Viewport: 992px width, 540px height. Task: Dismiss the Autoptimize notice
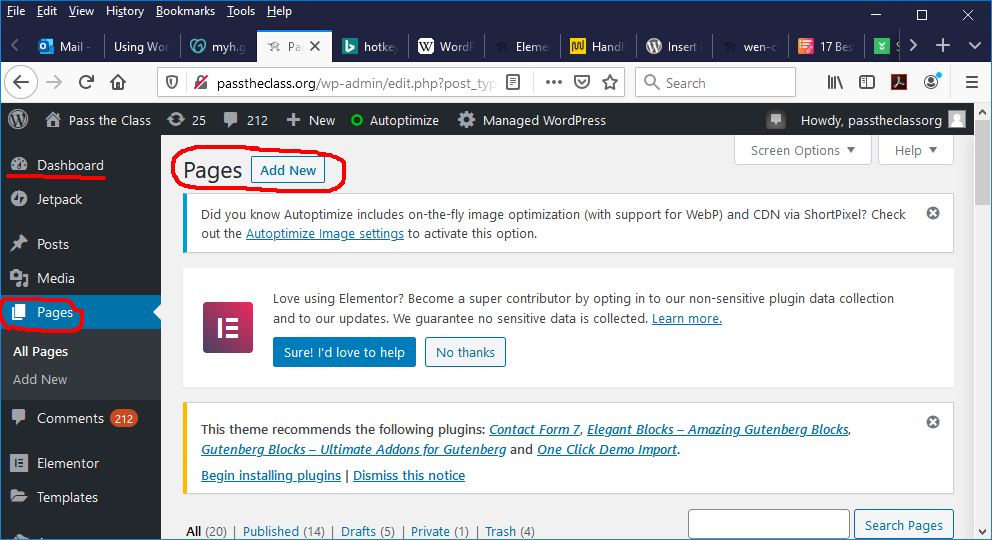933,213
